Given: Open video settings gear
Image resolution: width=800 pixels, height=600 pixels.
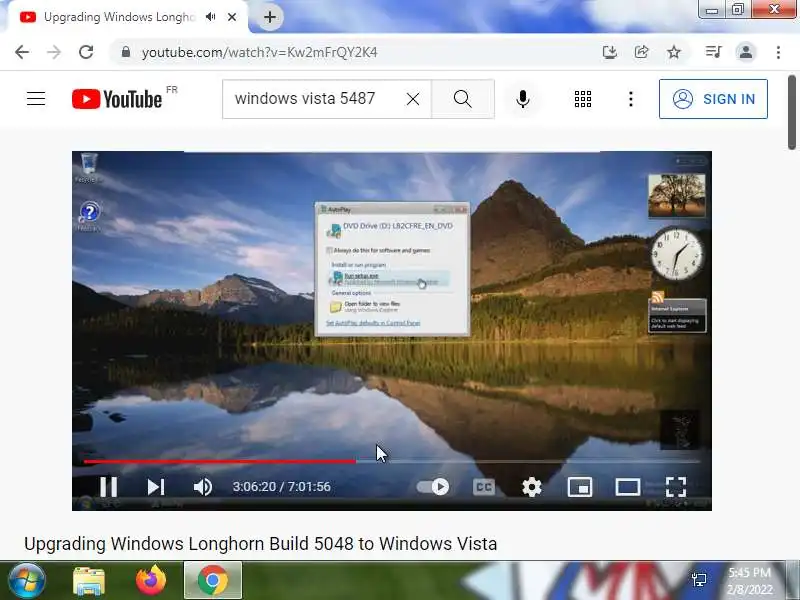Looking at the screenshot, I should tap(532, 487).
